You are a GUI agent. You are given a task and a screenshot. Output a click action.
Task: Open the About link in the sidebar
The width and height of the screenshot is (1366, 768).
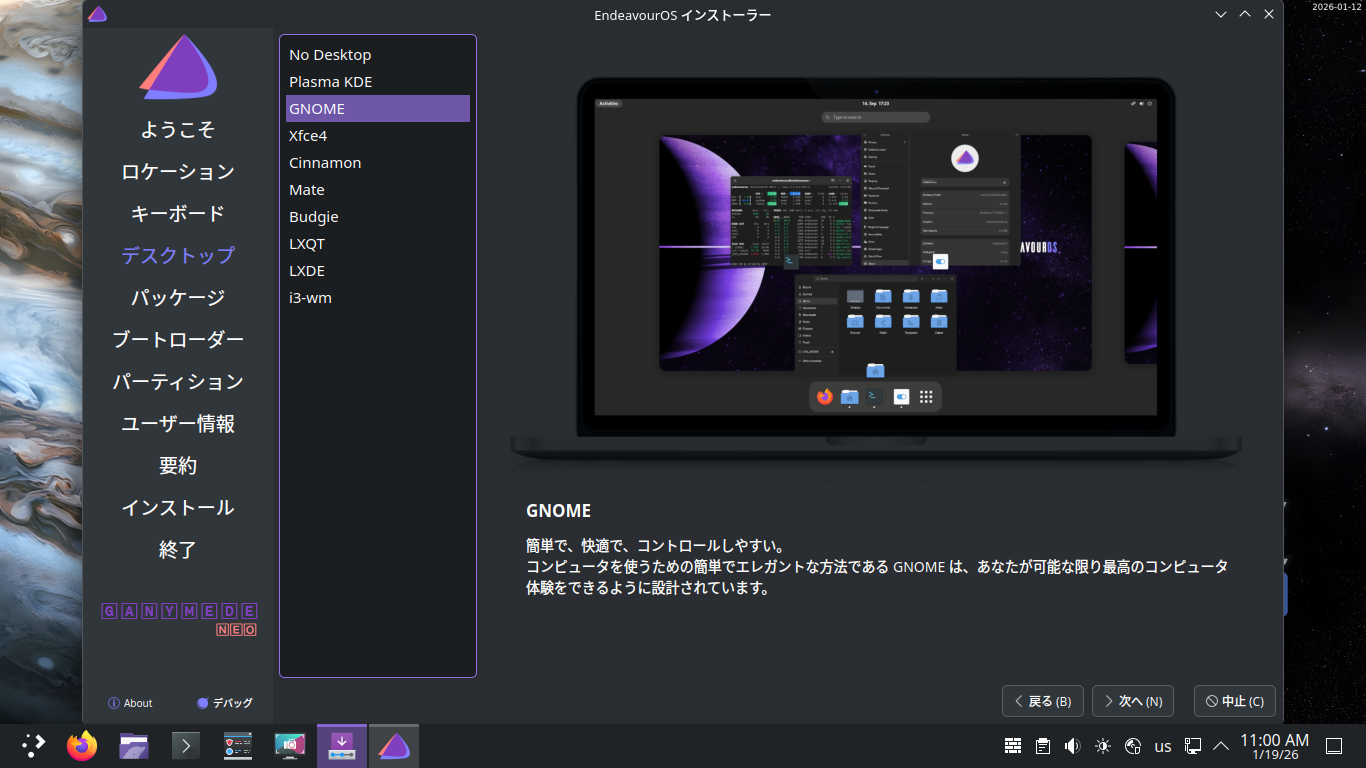click(130, 703)
